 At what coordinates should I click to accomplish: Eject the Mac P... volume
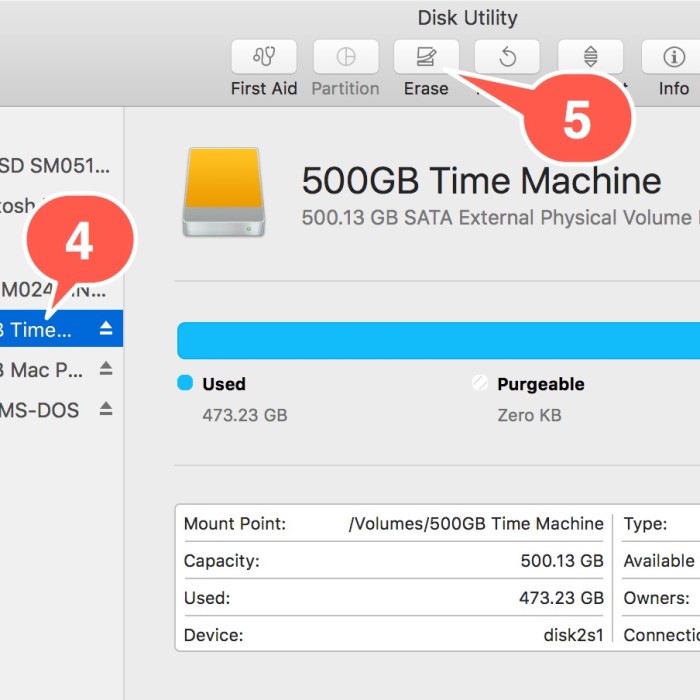click(x=106, y=369)
